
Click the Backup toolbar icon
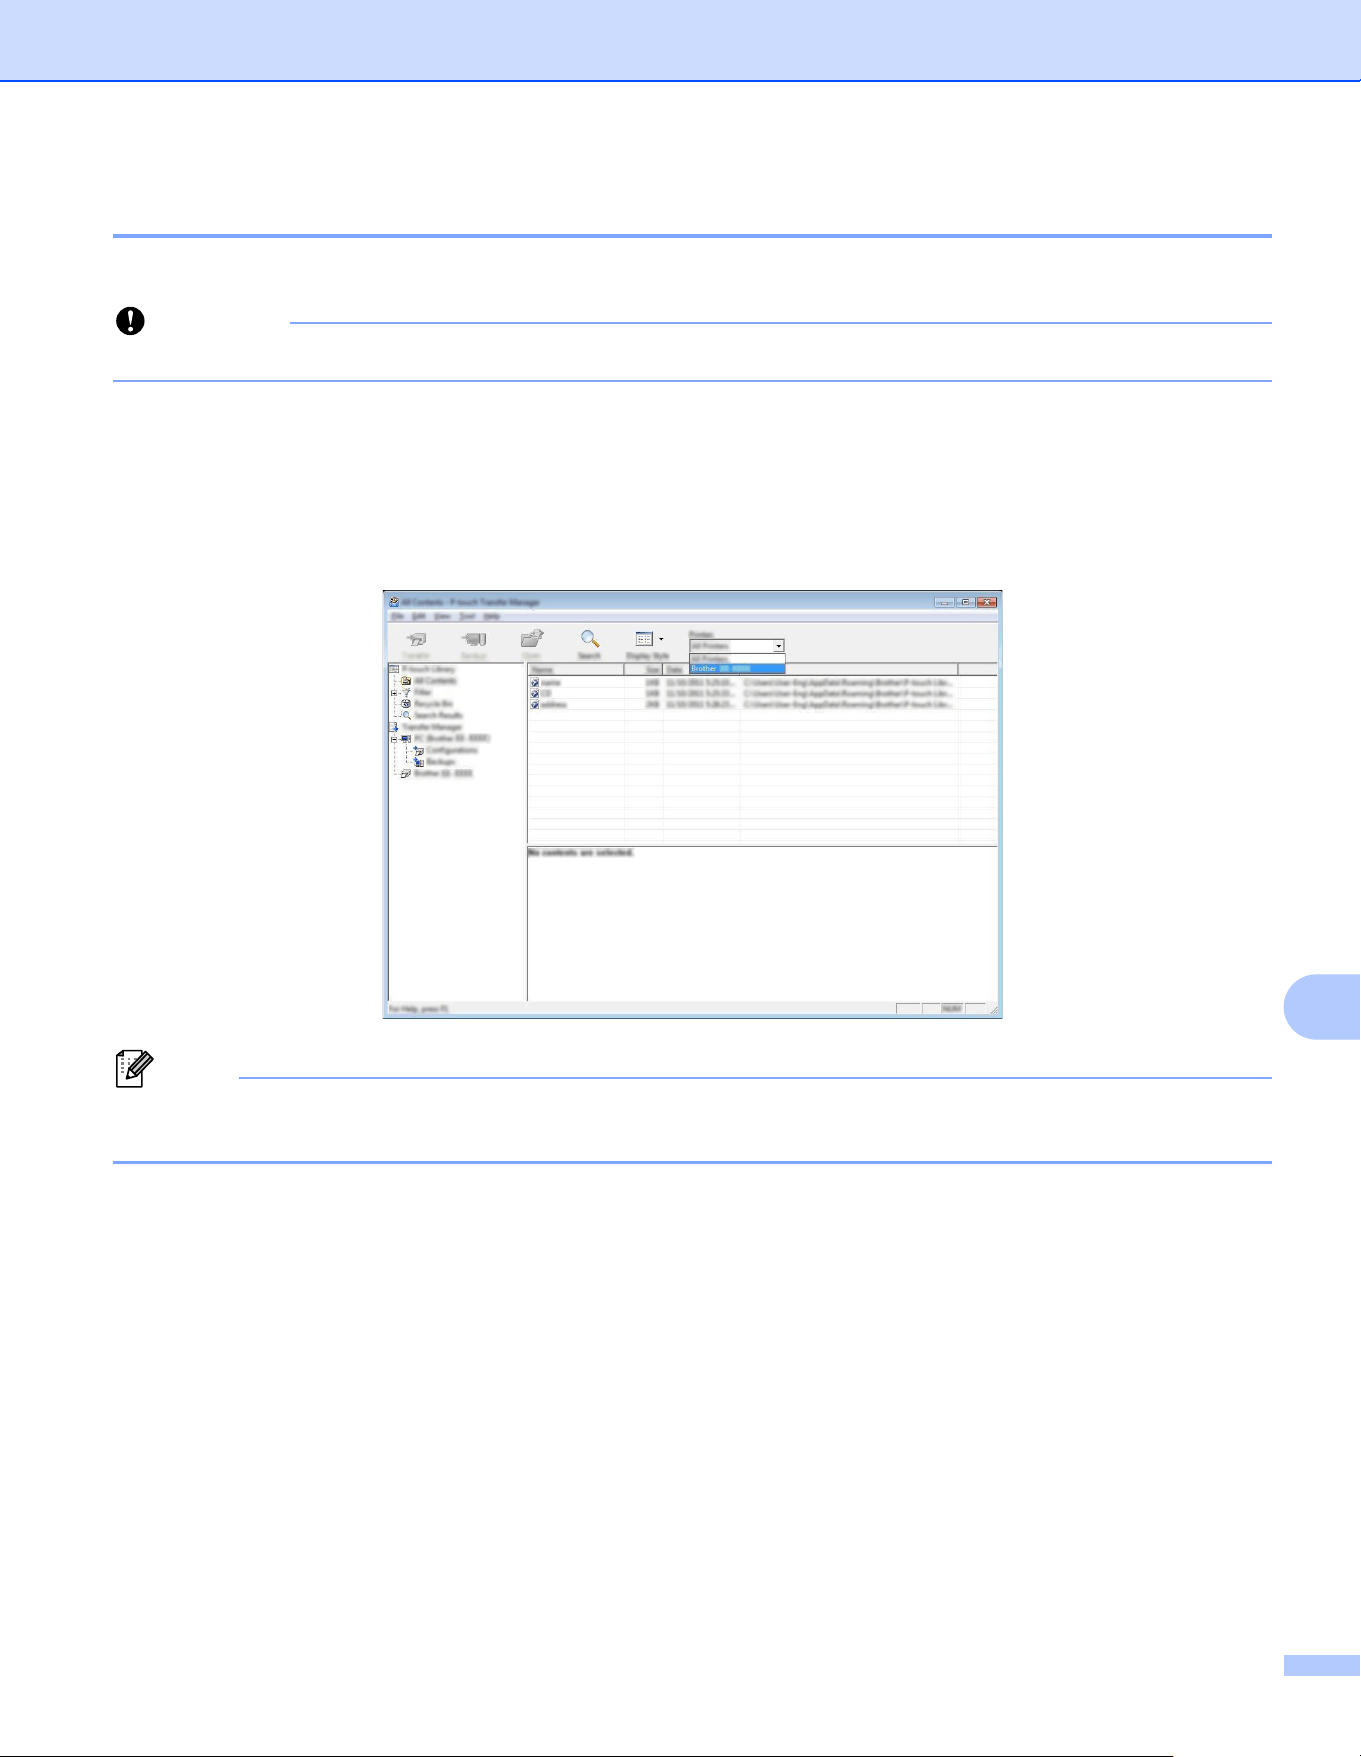click(474, 639)
